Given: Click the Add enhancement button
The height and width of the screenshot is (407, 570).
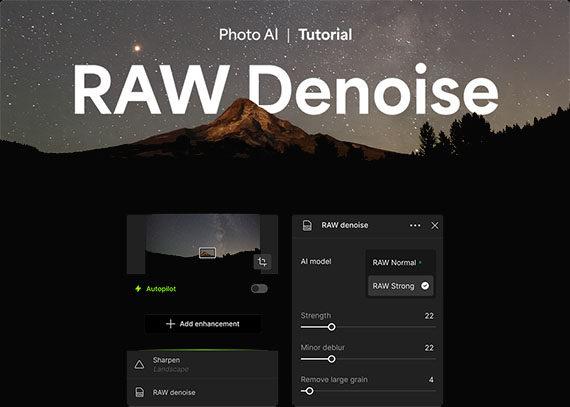Looking at the screenshot, I should (x=203, y=324).
